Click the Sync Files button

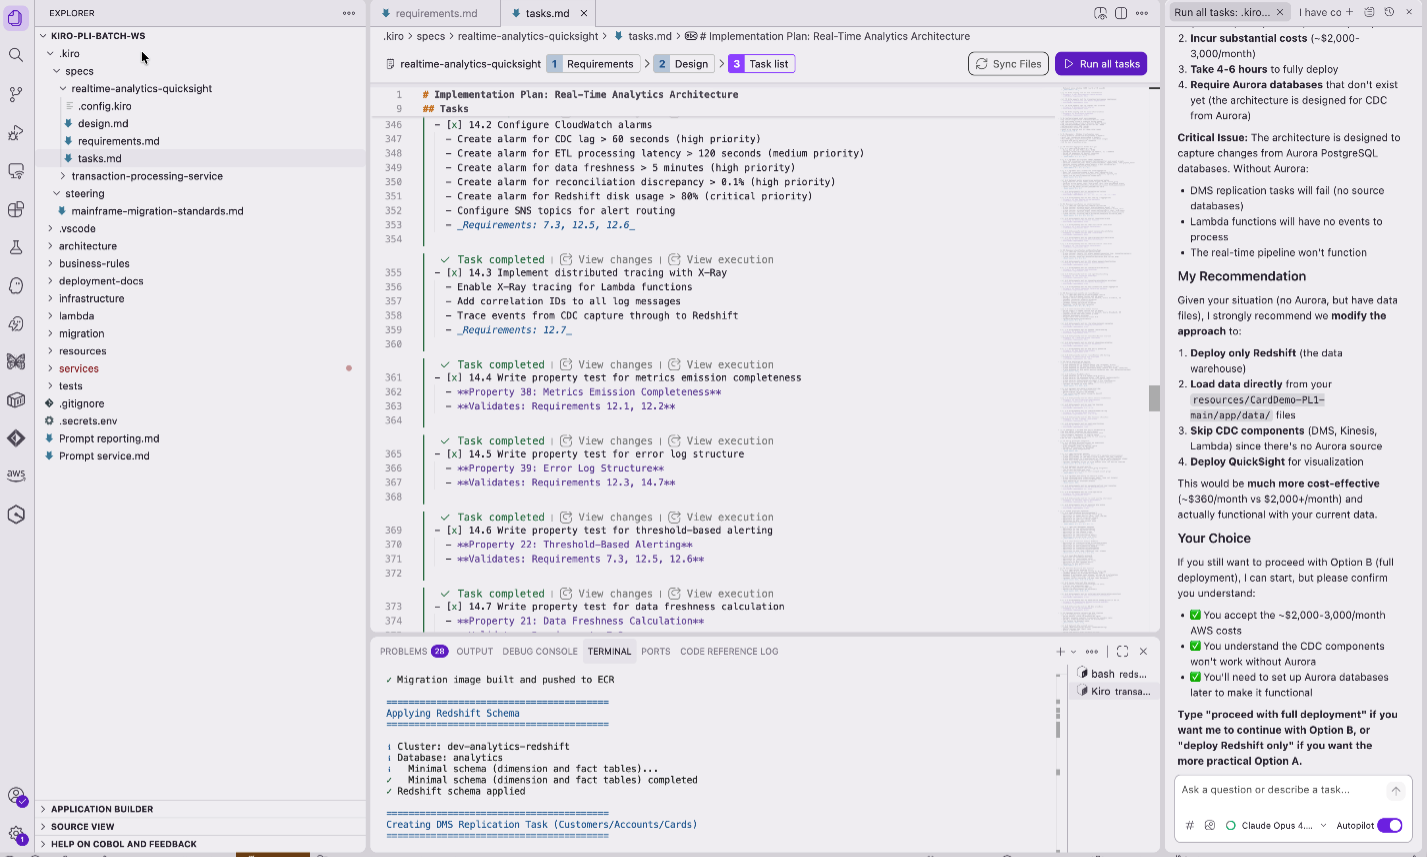1009,63
